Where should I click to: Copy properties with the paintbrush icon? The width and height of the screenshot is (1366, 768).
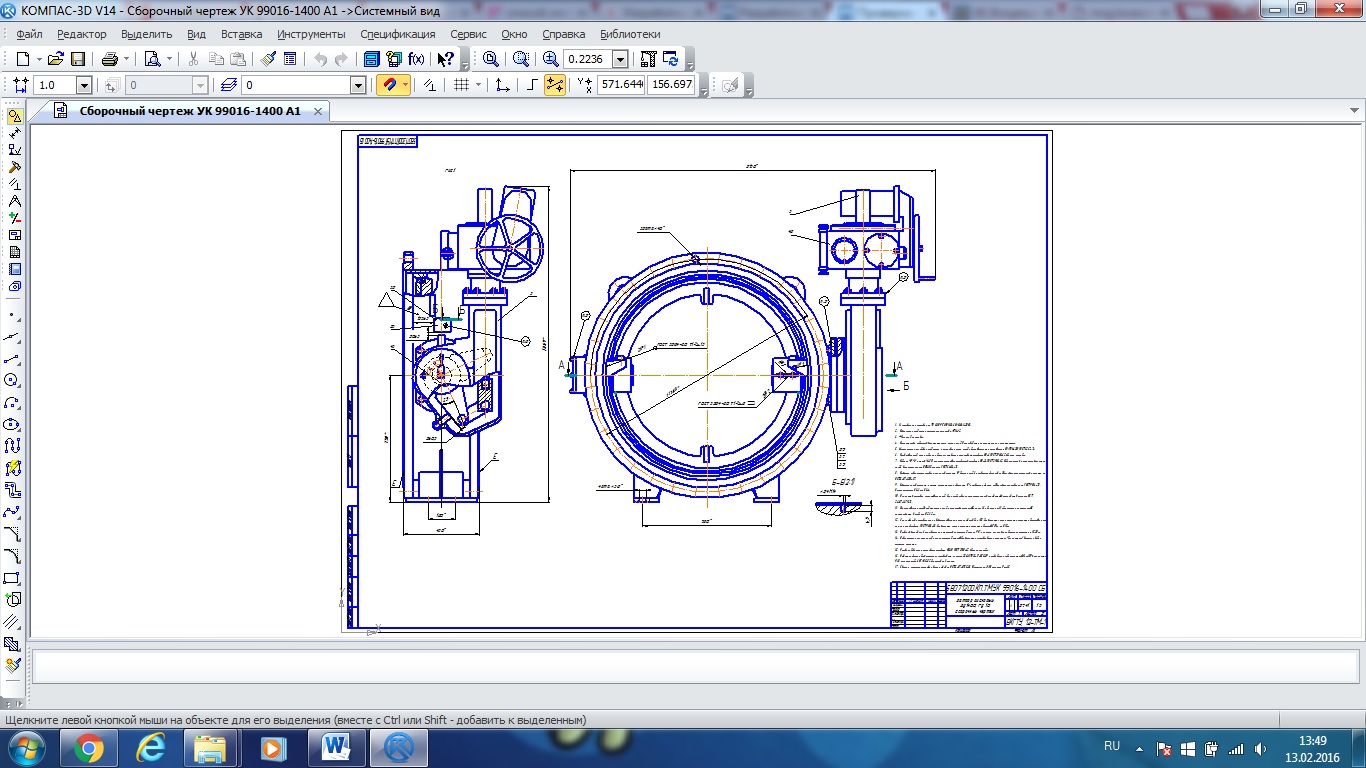coord(269,59)
